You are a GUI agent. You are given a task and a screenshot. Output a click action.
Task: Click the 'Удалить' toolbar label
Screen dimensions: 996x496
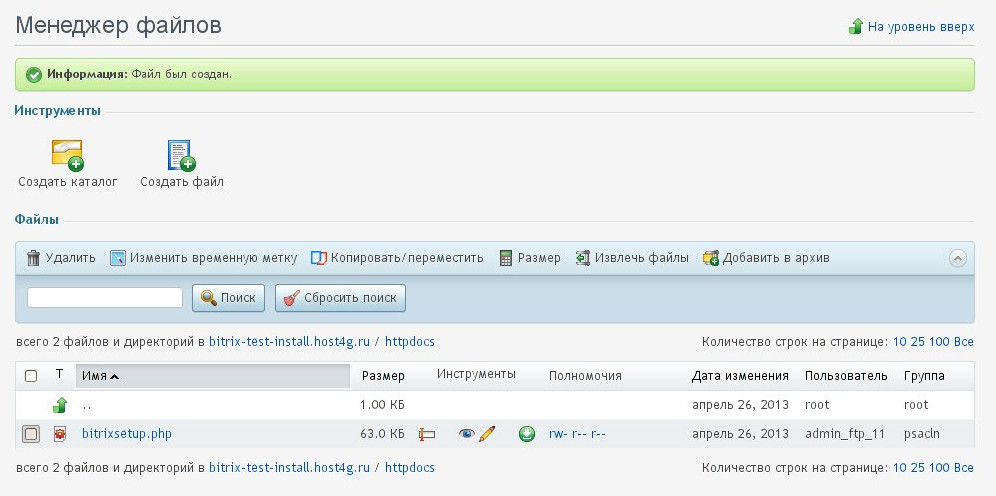(71, 258)
